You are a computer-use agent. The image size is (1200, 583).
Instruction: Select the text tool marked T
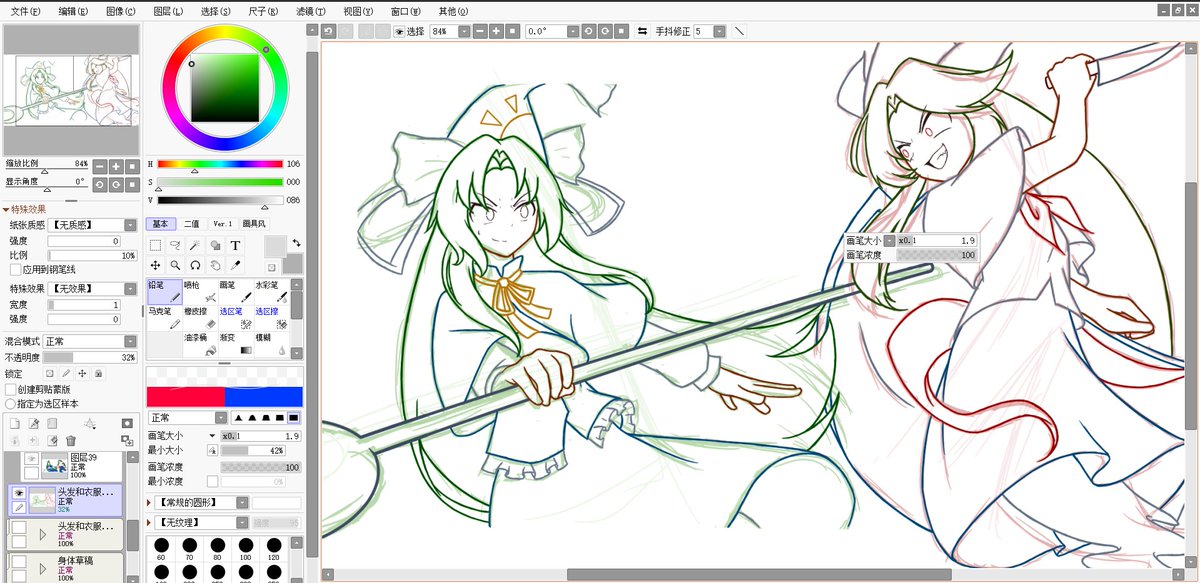pos(235,245)
